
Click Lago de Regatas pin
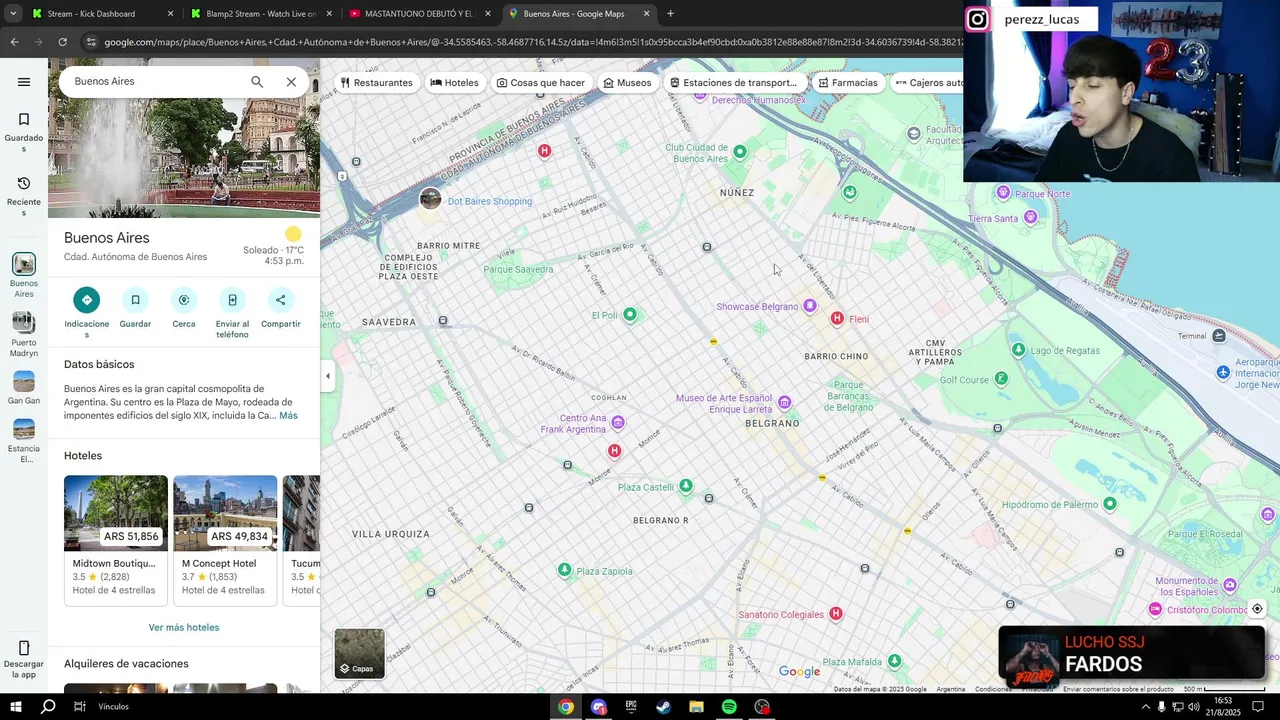[x=1018, y=349]
